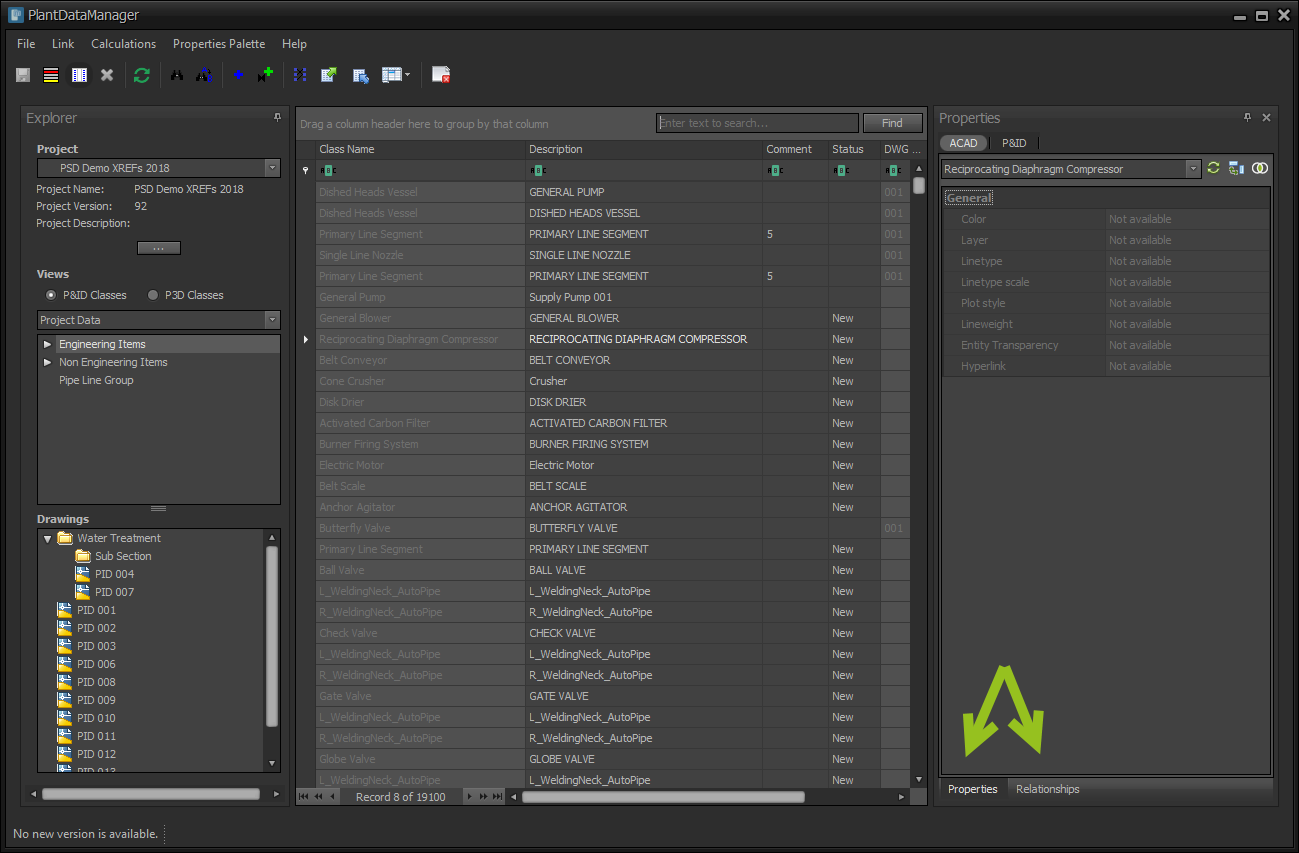Expand Non Engineering Items tree node
This screenshot has width=1299, height=853.
pyautogui.click(x=47, y=362)
